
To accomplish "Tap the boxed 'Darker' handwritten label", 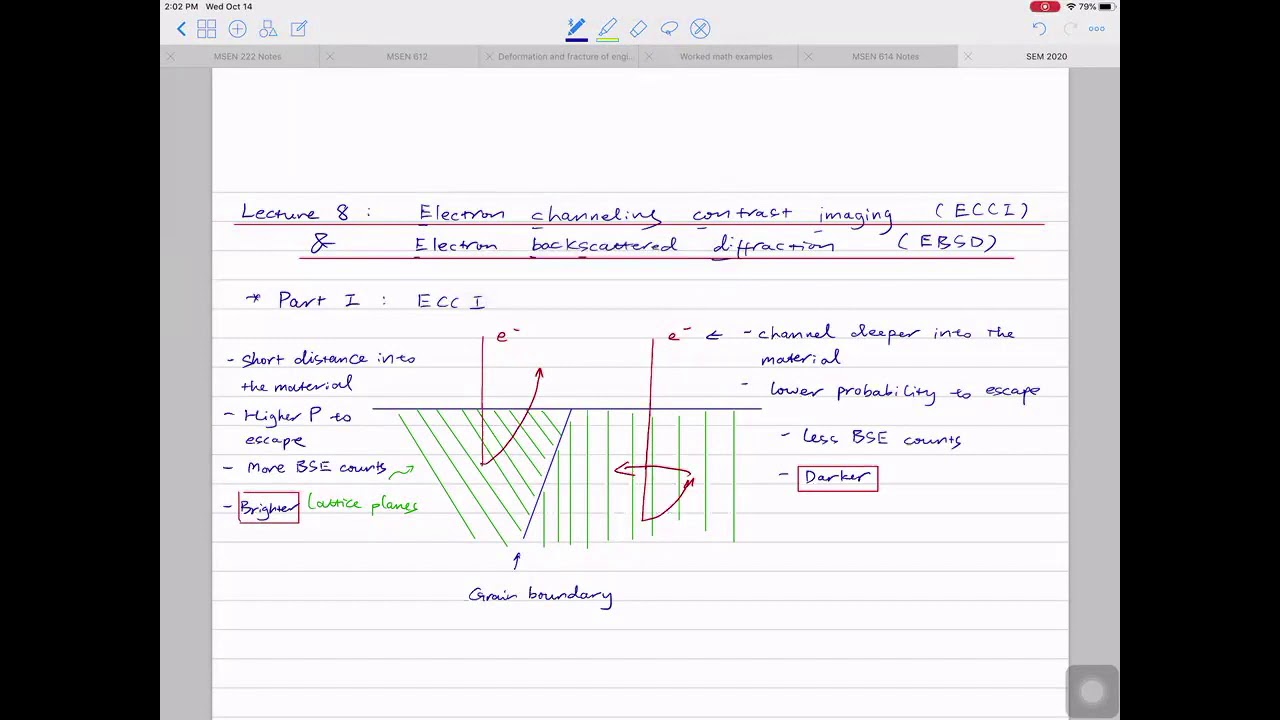I will (838, 478).
